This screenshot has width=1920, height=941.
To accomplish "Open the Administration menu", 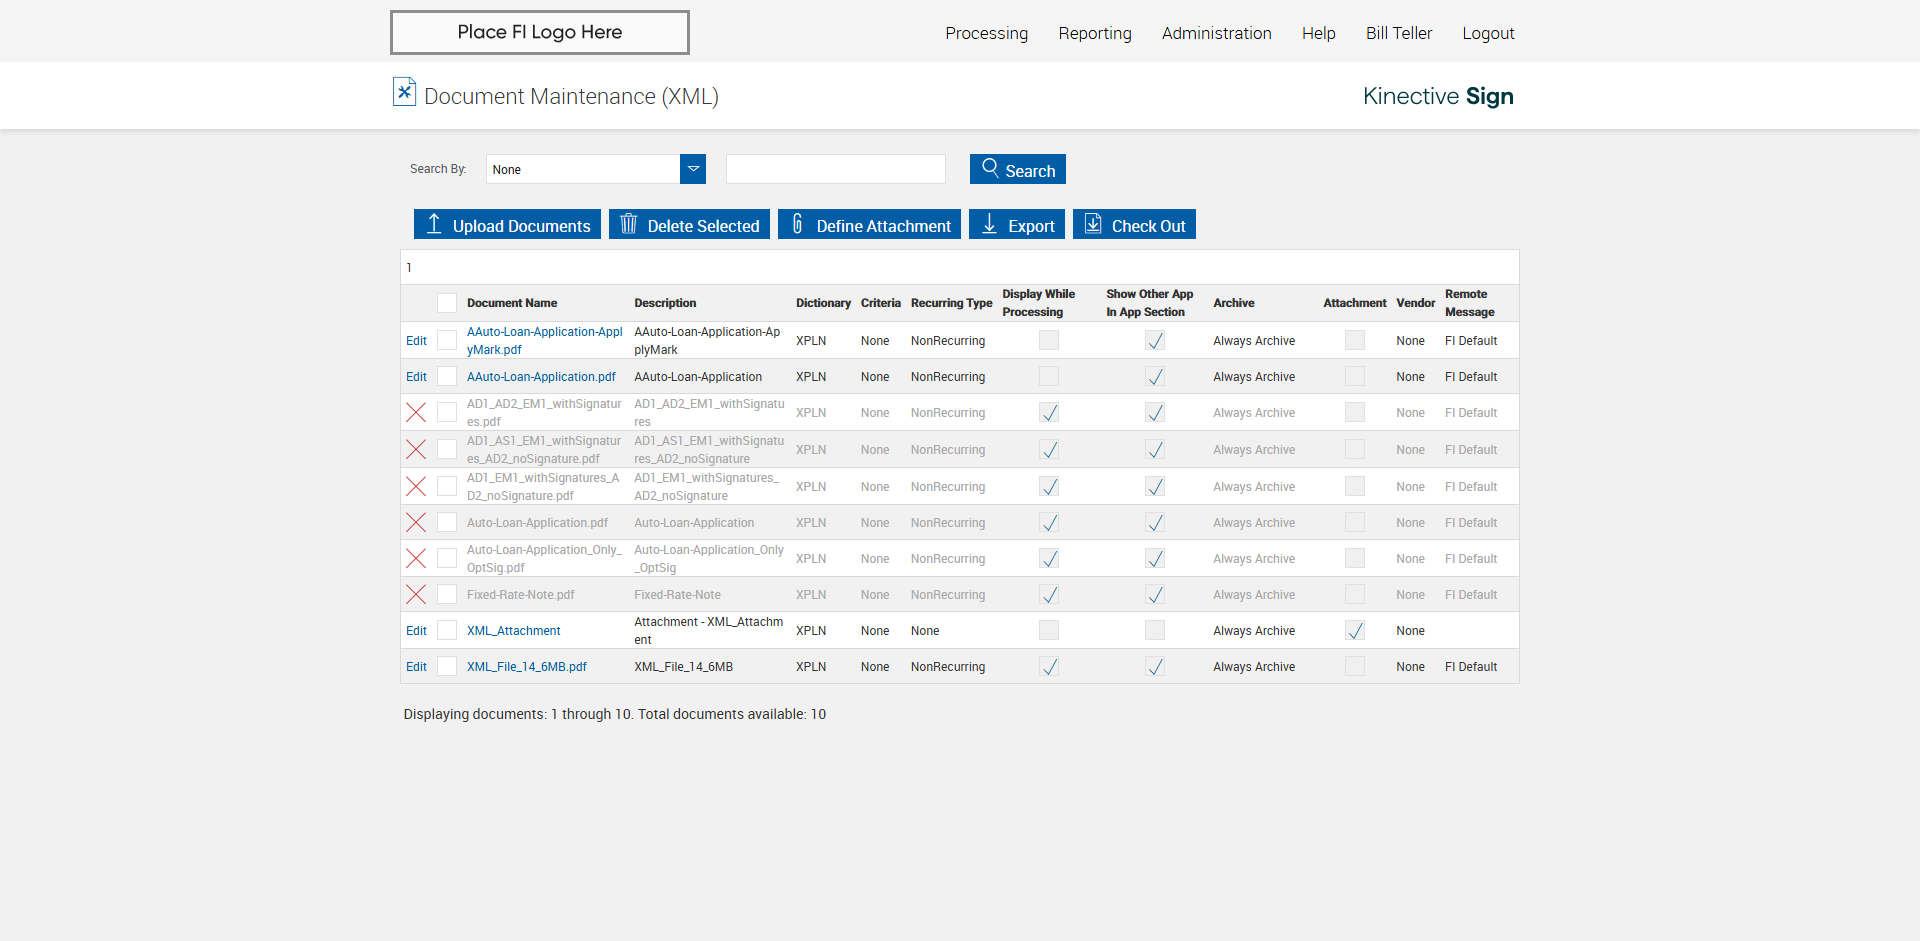I will tap(1216, 33).
